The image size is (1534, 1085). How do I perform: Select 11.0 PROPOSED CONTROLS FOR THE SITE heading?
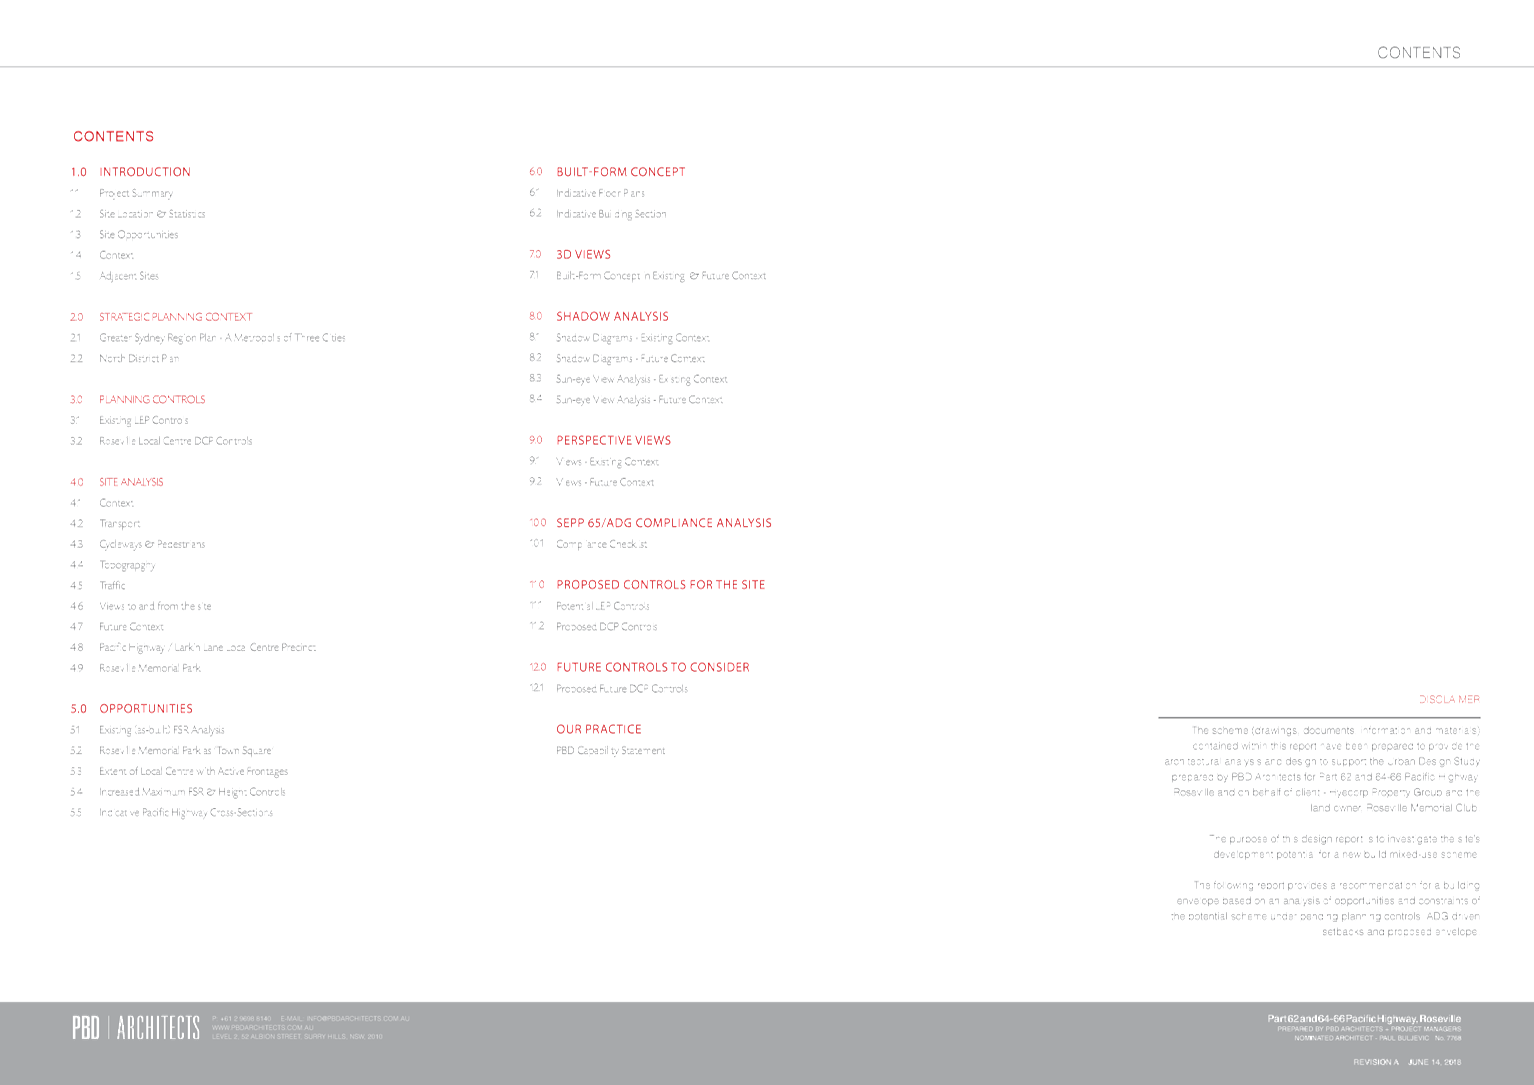tap(647, 585)
